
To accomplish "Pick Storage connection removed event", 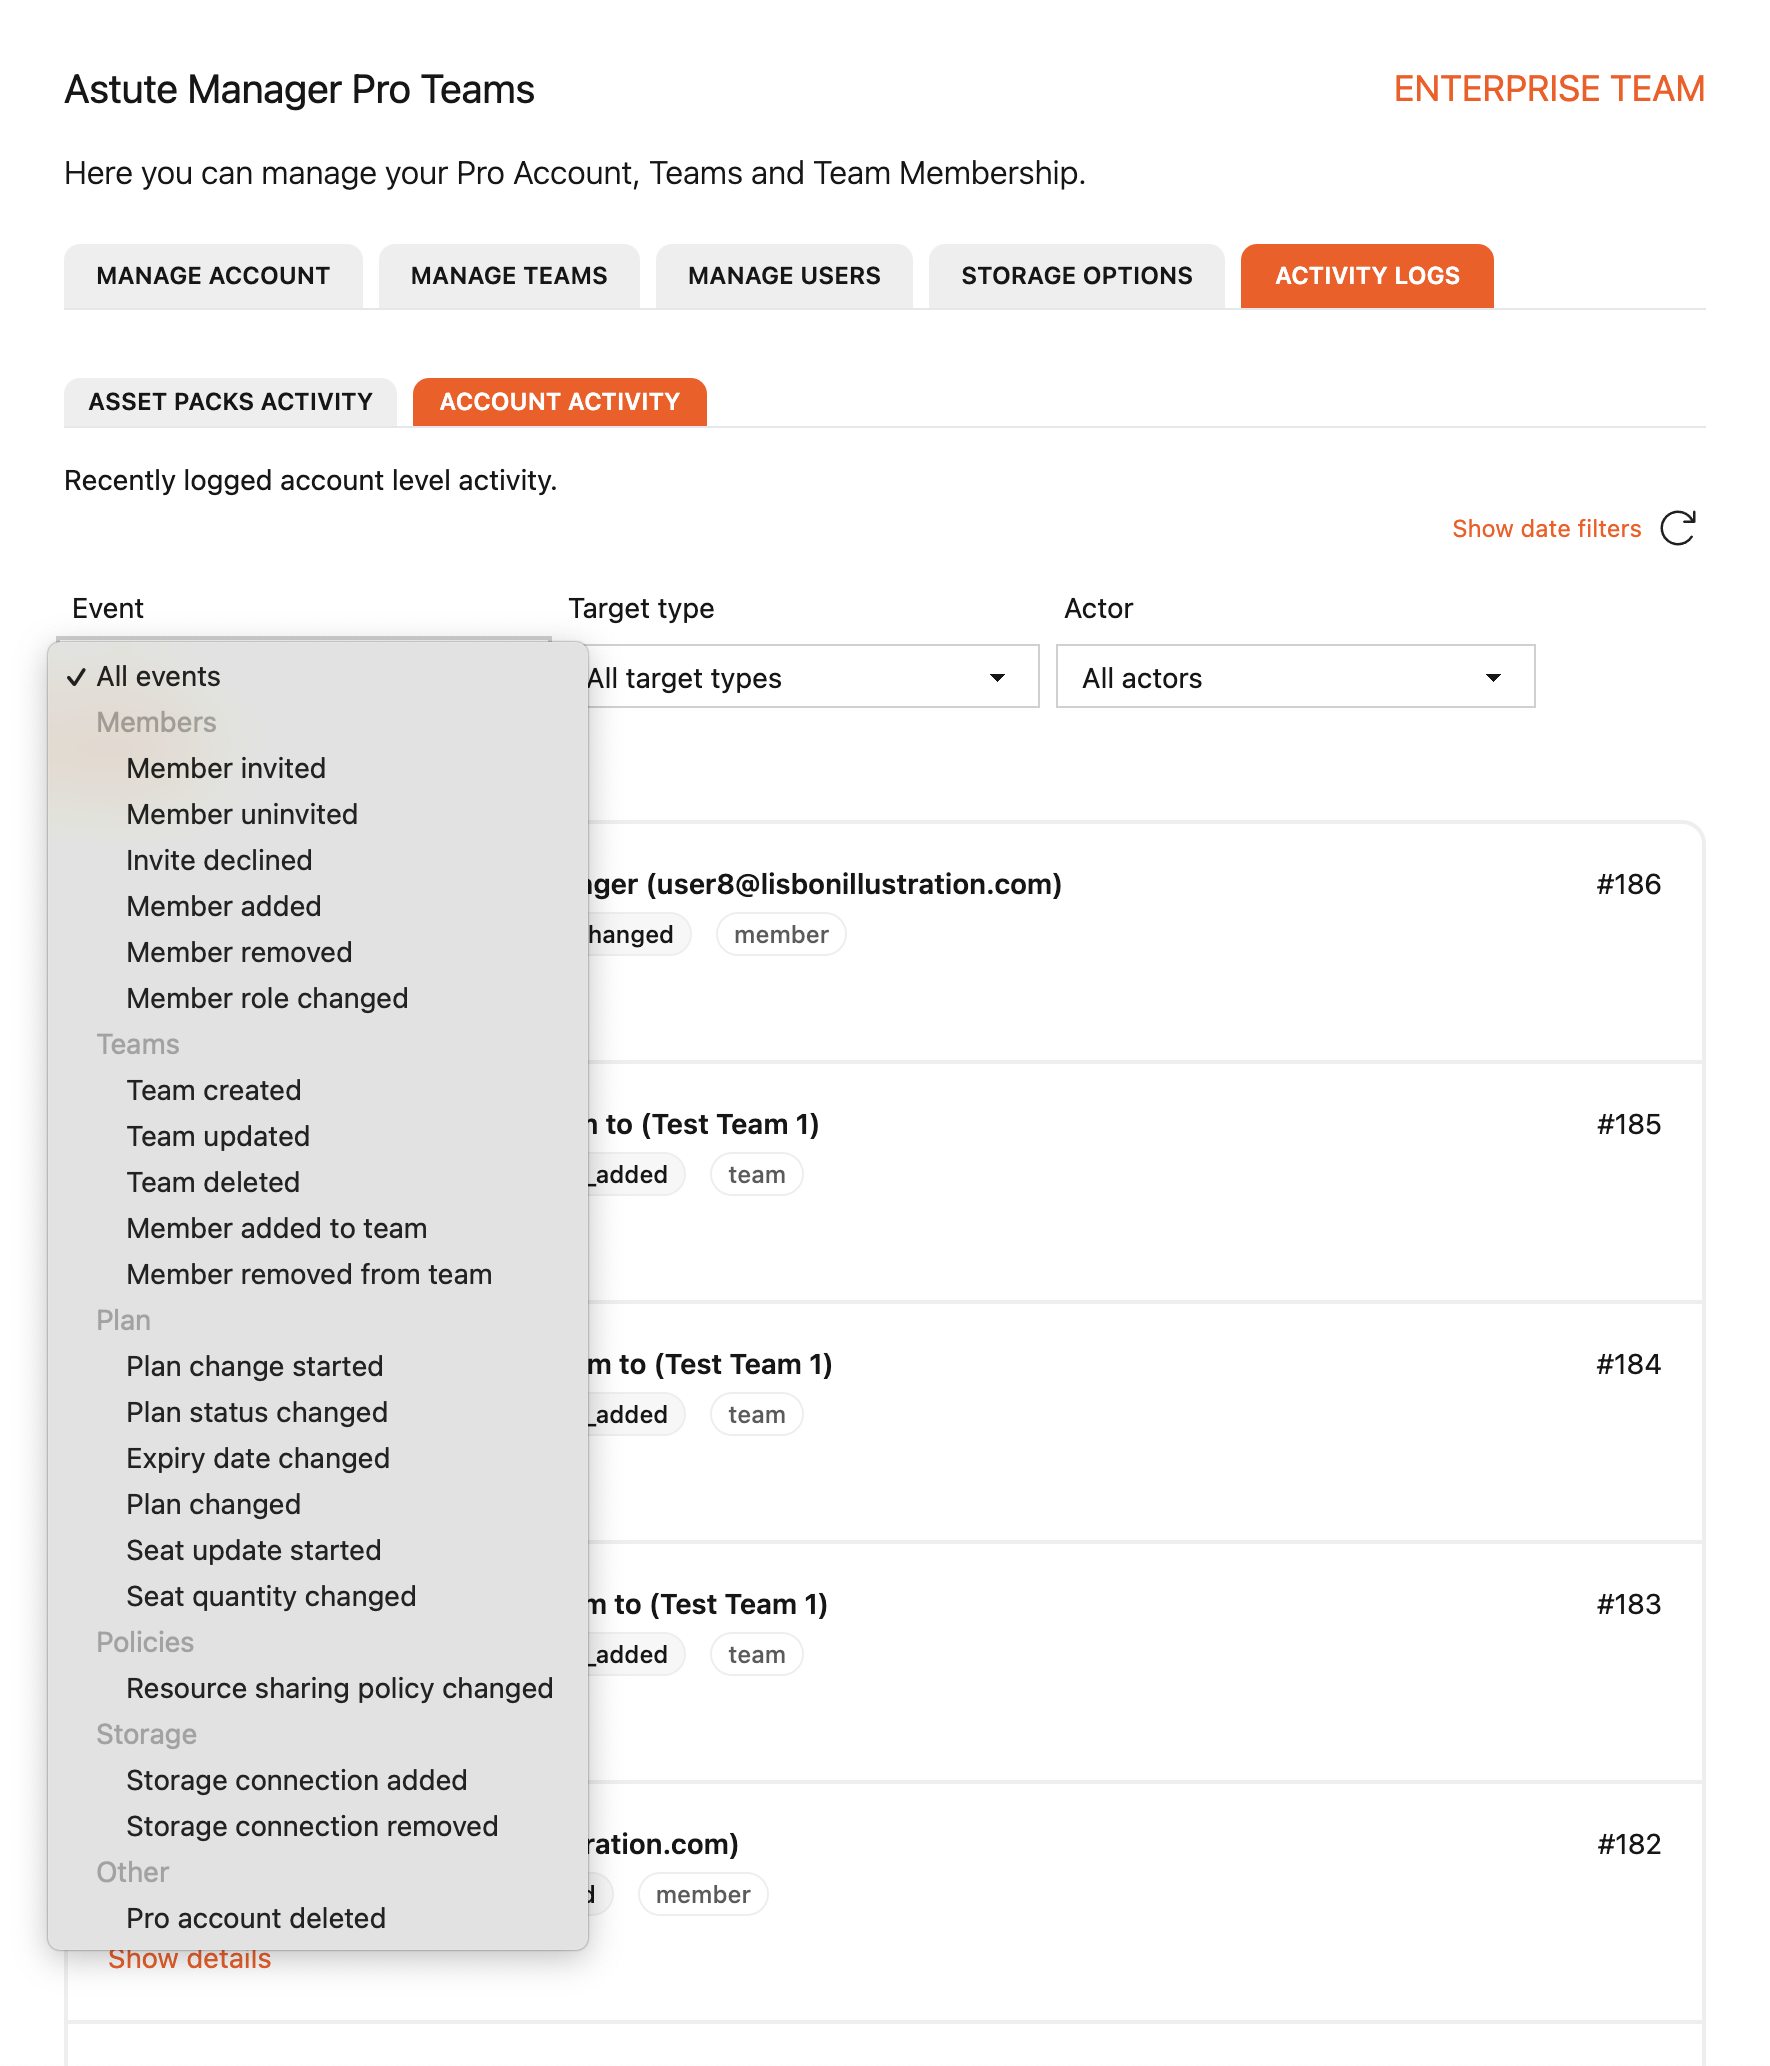I will pos(312,1826).
